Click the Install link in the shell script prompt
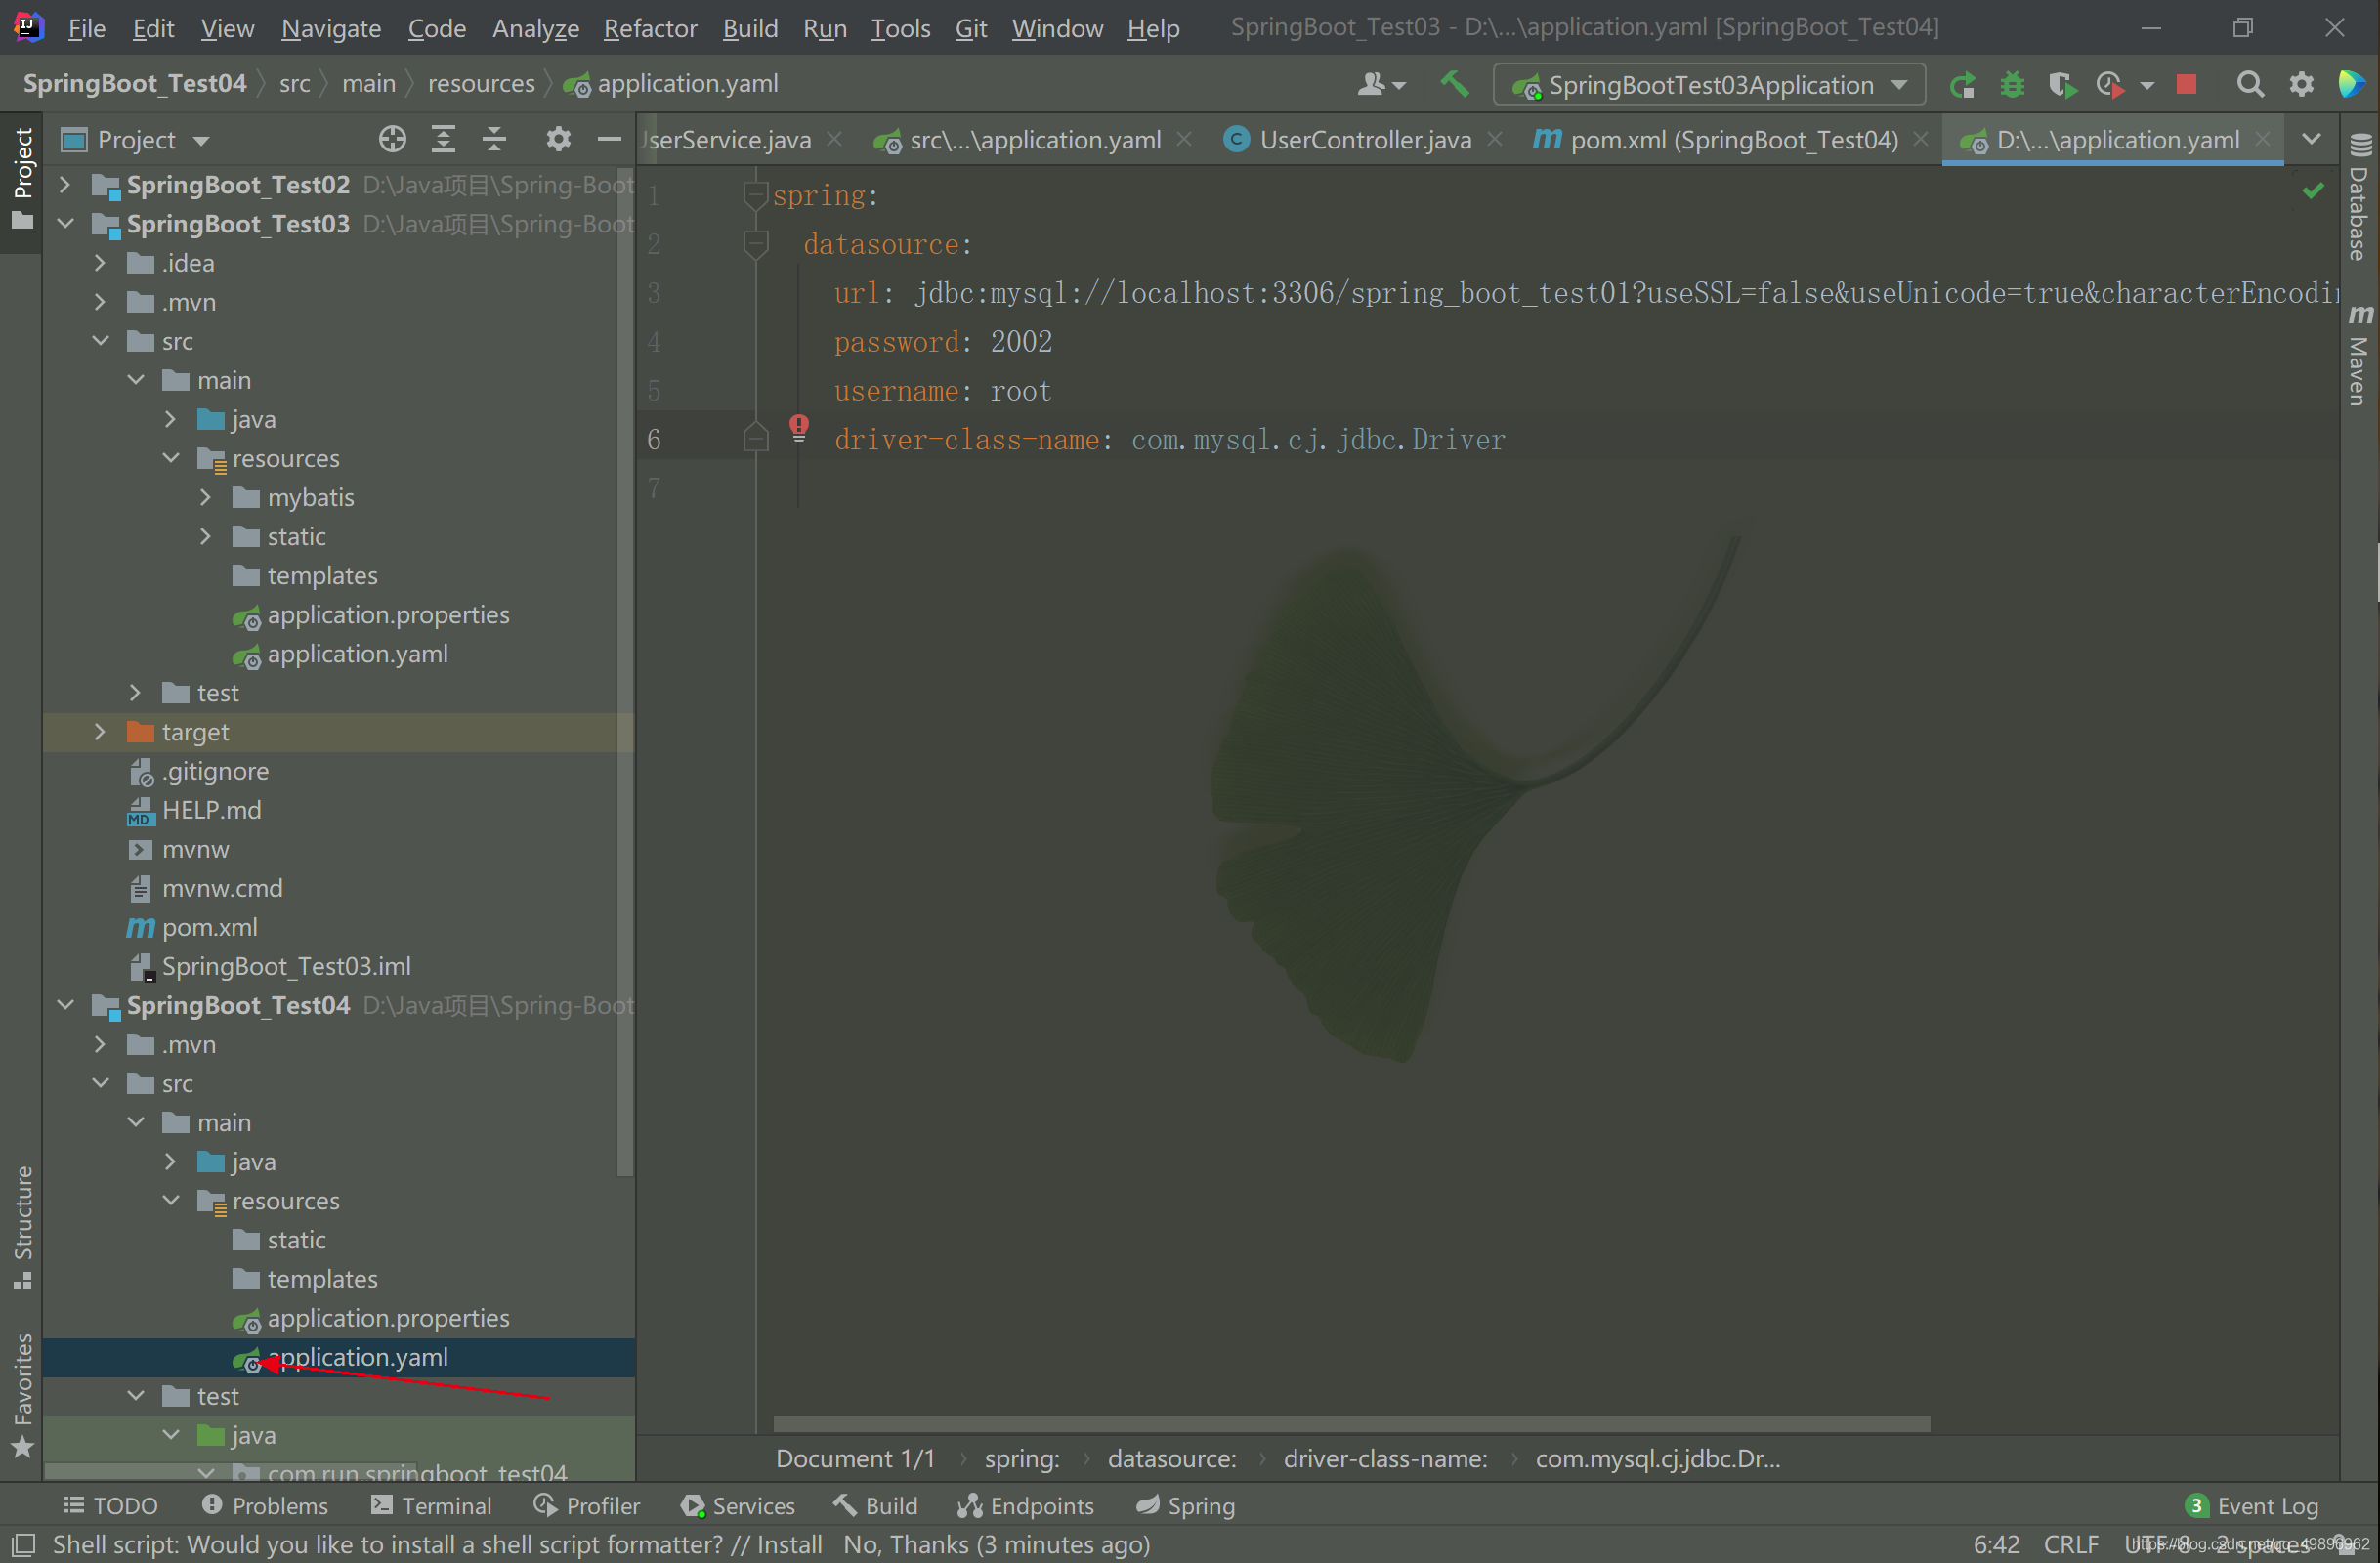Image resolution: width=2380 pixels, height=1563 pixels. tap(794, 1543)
